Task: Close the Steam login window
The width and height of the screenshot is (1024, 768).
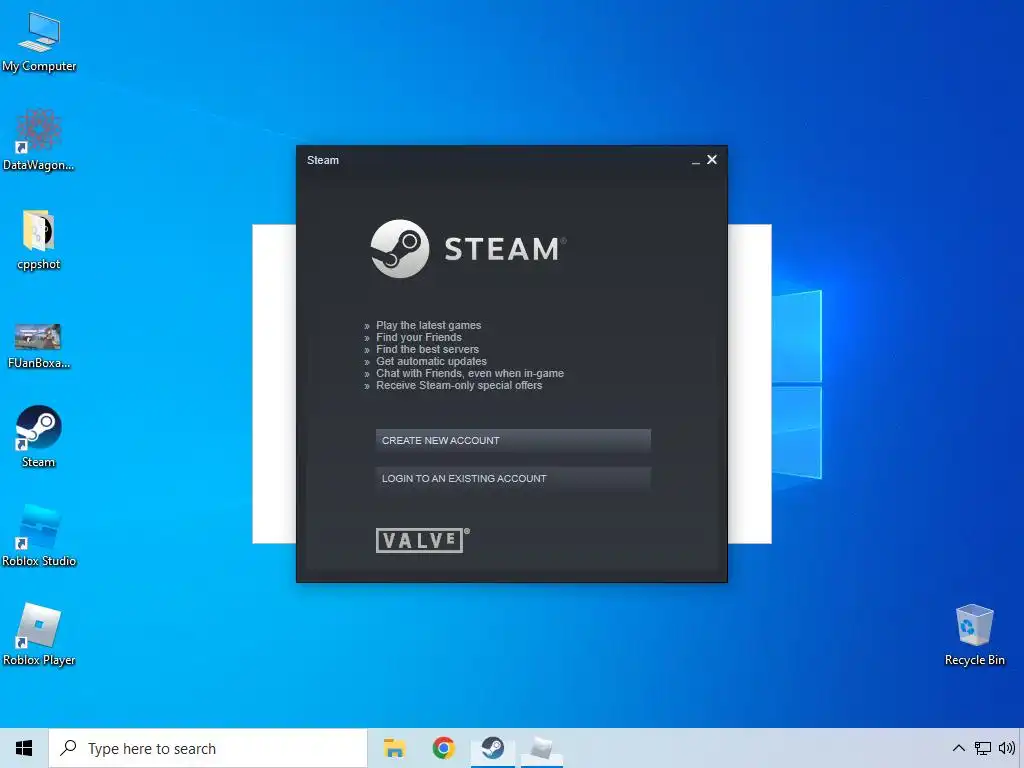Action: [x=712, y=159]
